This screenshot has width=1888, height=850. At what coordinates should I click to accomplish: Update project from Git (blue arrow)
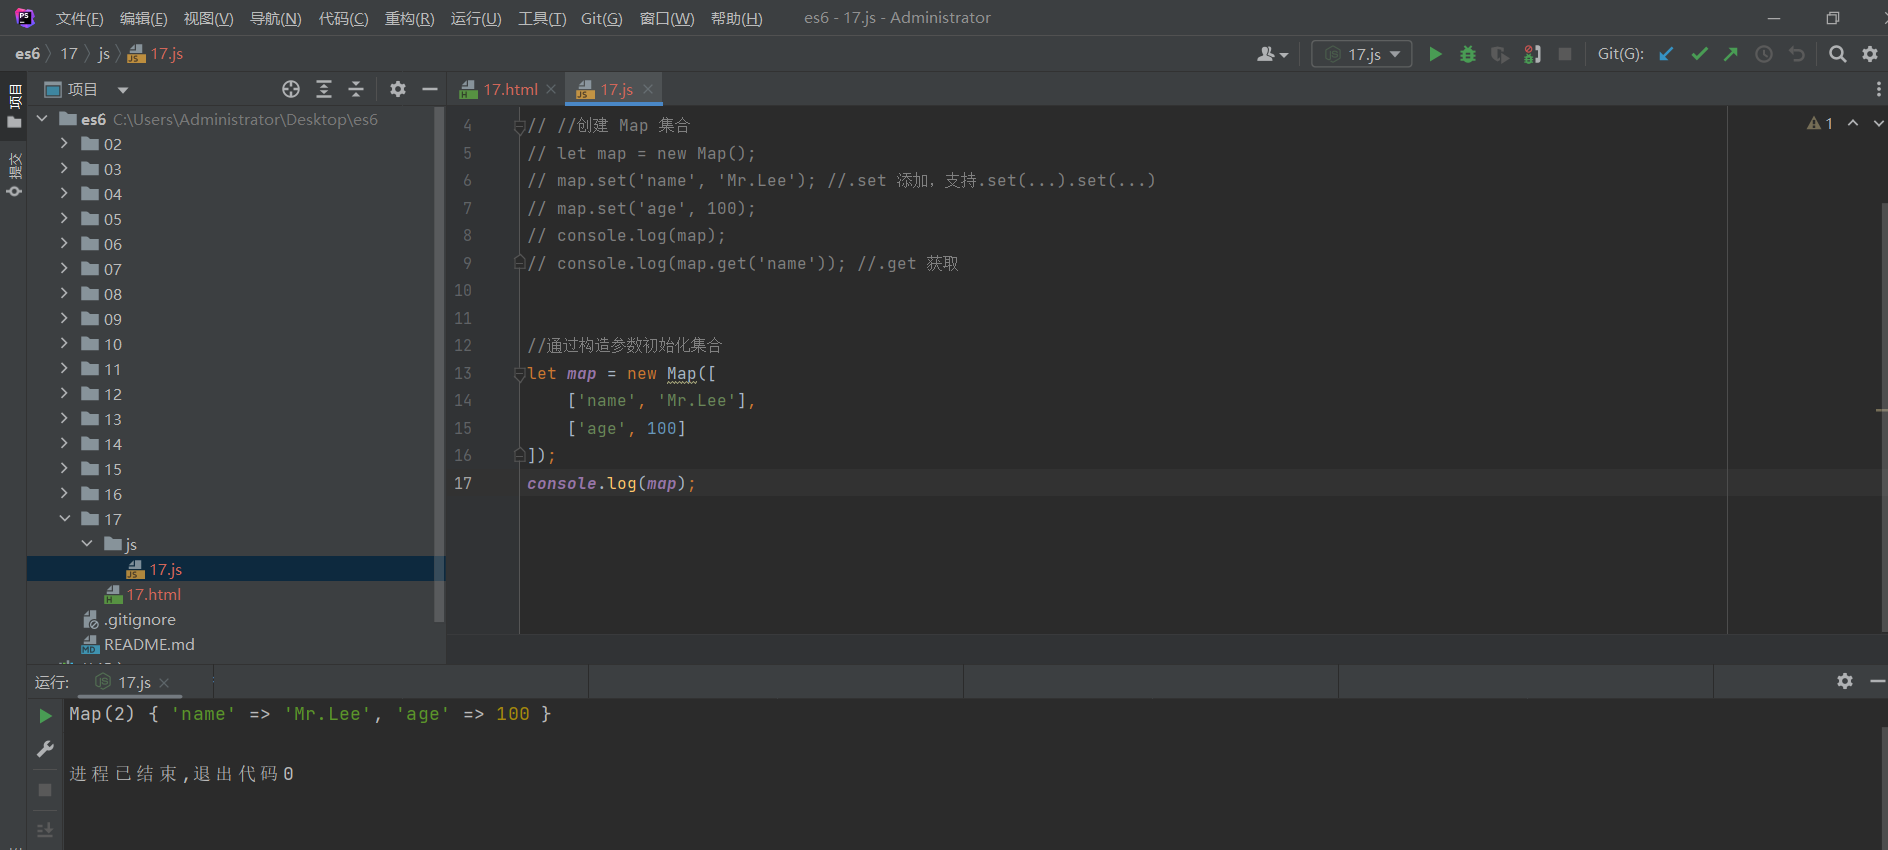[1666, 54]
